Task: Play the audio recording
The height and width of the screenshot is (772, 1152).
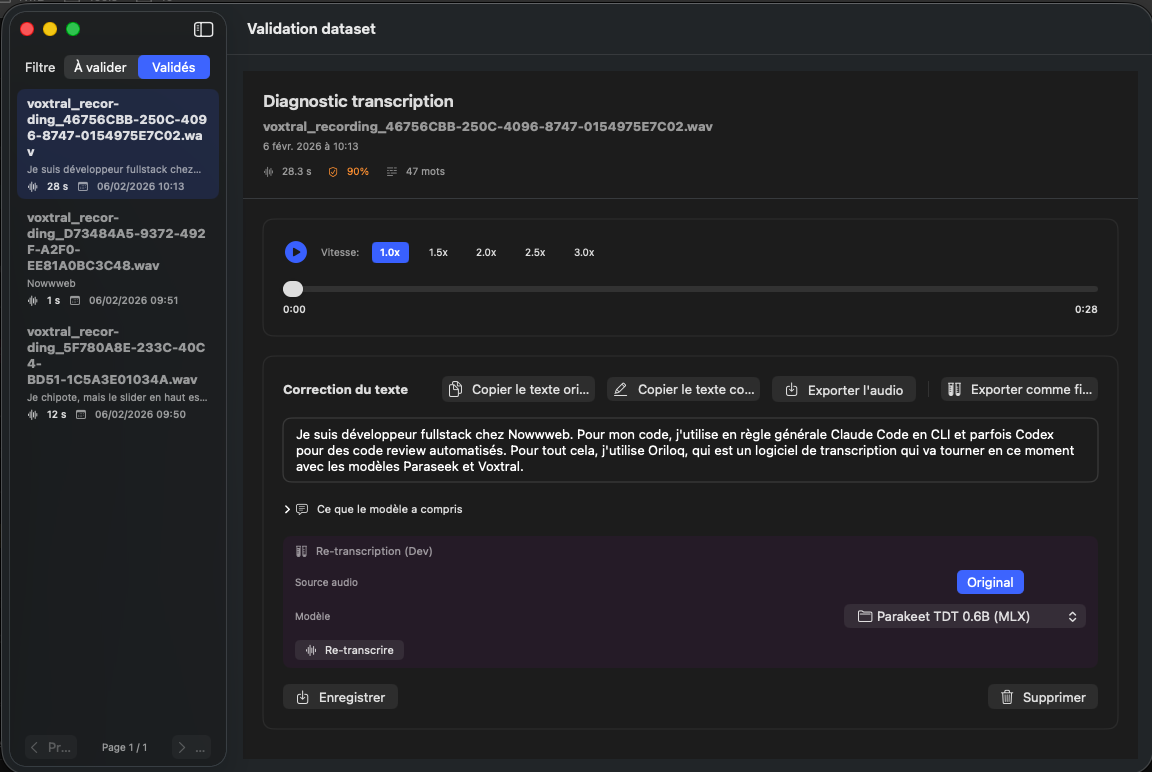Action: coord(295,252)
